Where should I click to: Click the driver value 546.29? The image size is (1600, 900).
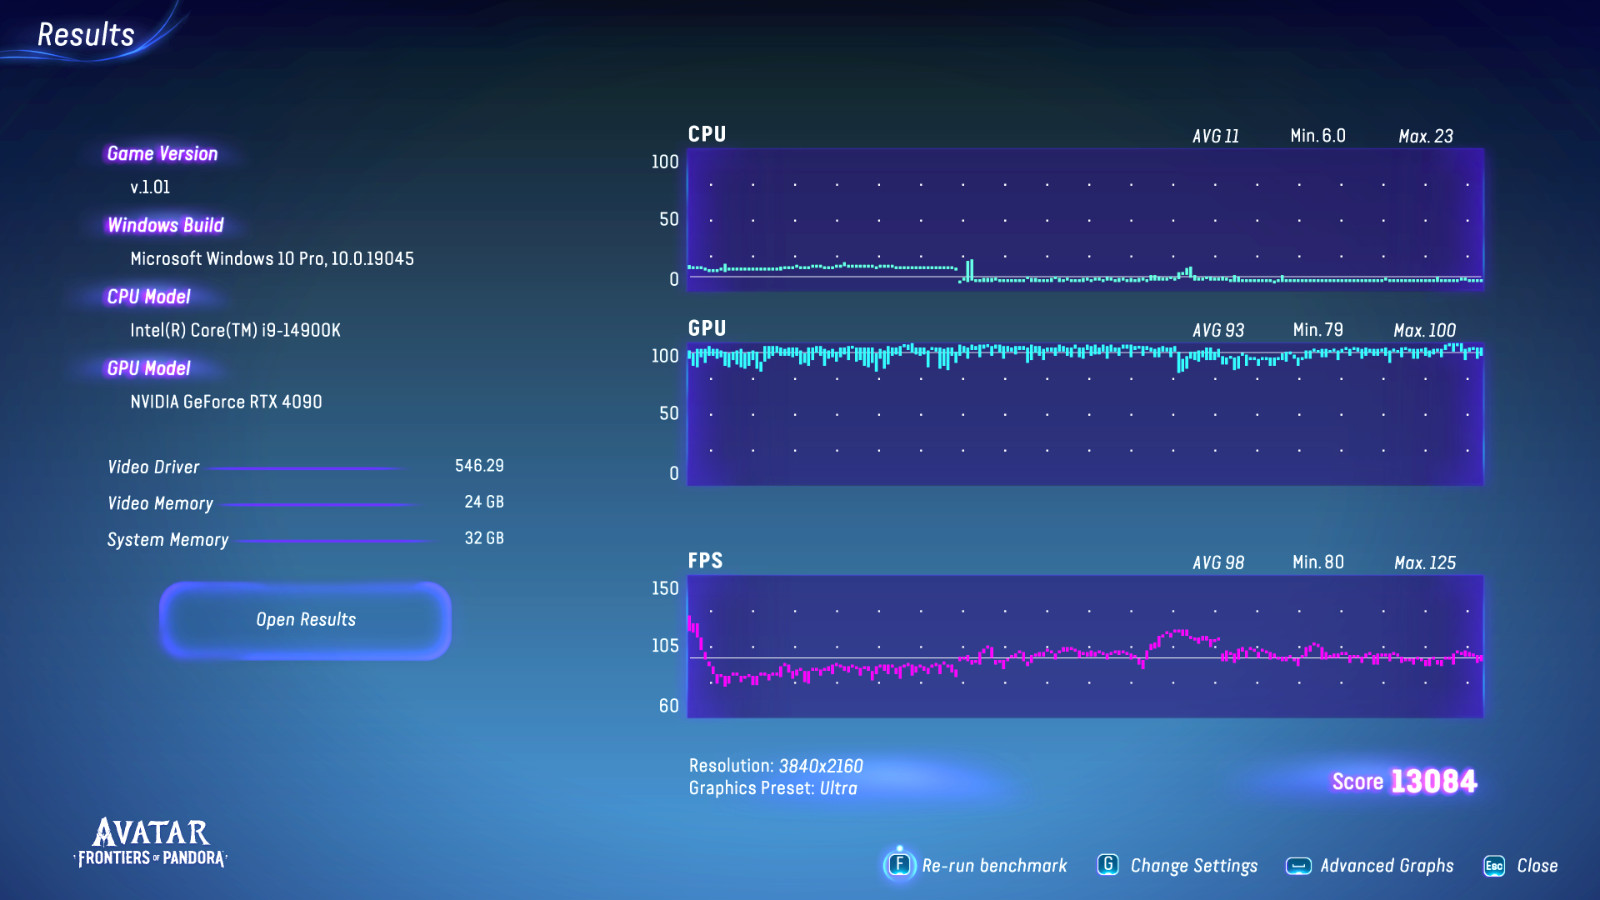coord(479,466)
